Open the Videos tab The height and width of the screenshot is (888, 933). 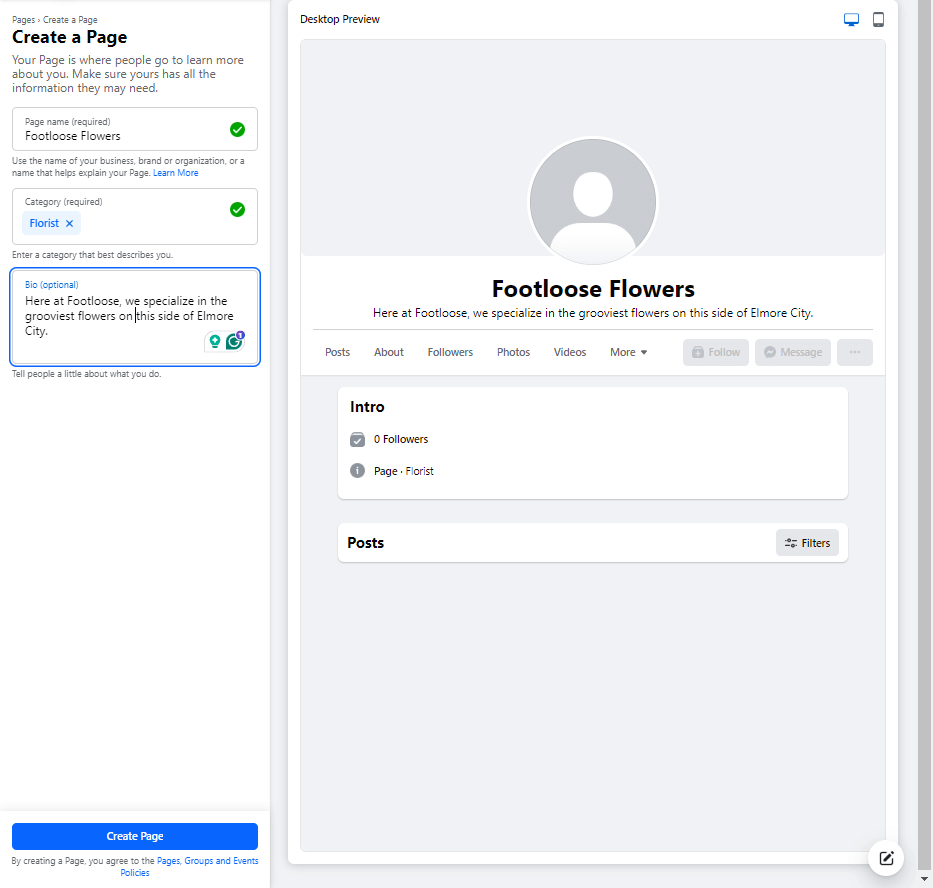[569, 351]
